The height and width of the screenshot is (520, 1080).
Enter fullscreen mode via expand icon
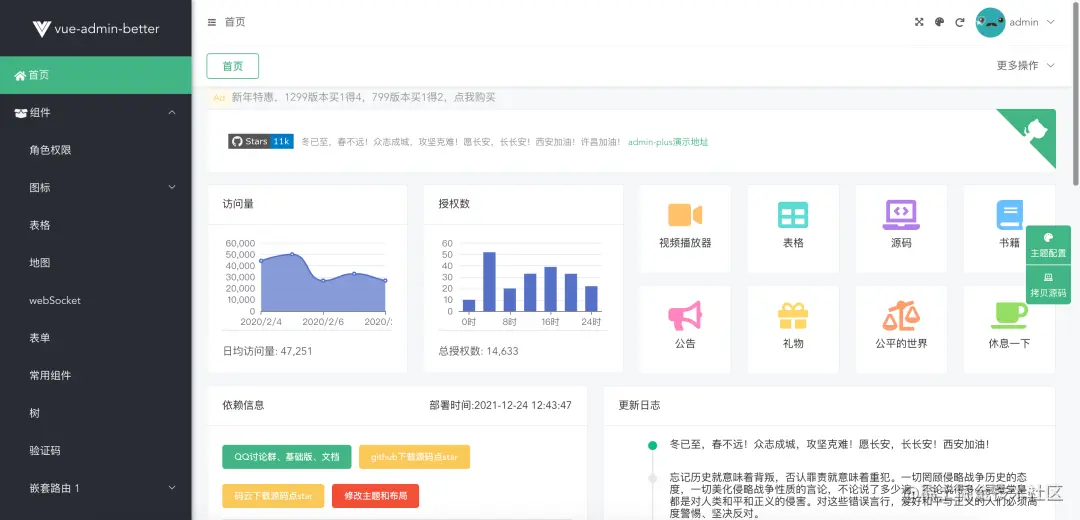[x=919, y=22]
